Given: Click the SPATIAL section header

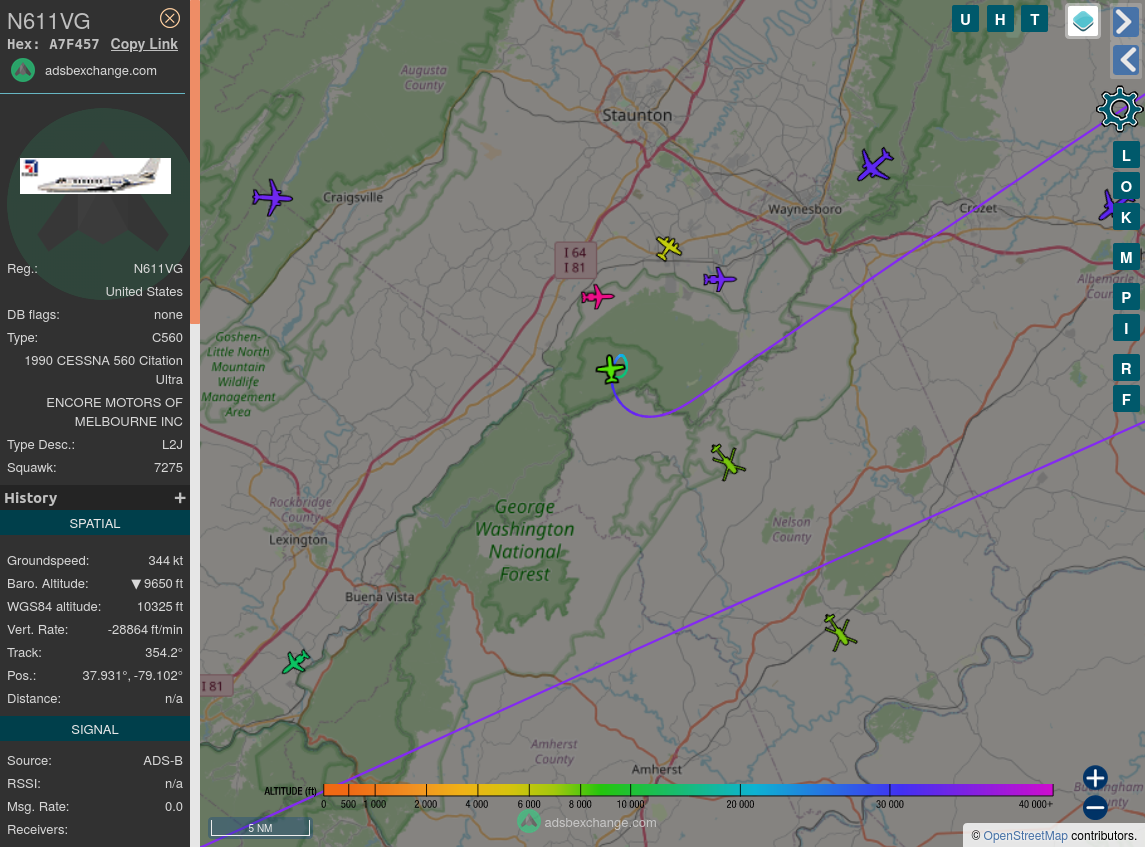Looking at the screenshot, I should coord(95,524).
